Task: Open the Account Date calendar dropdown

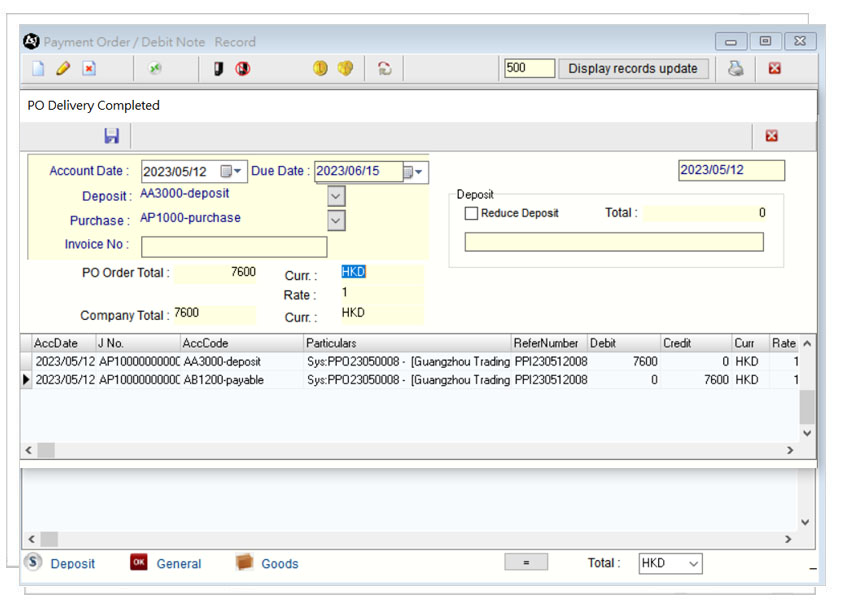Action: pyautogui.click(x=231, y=171)
